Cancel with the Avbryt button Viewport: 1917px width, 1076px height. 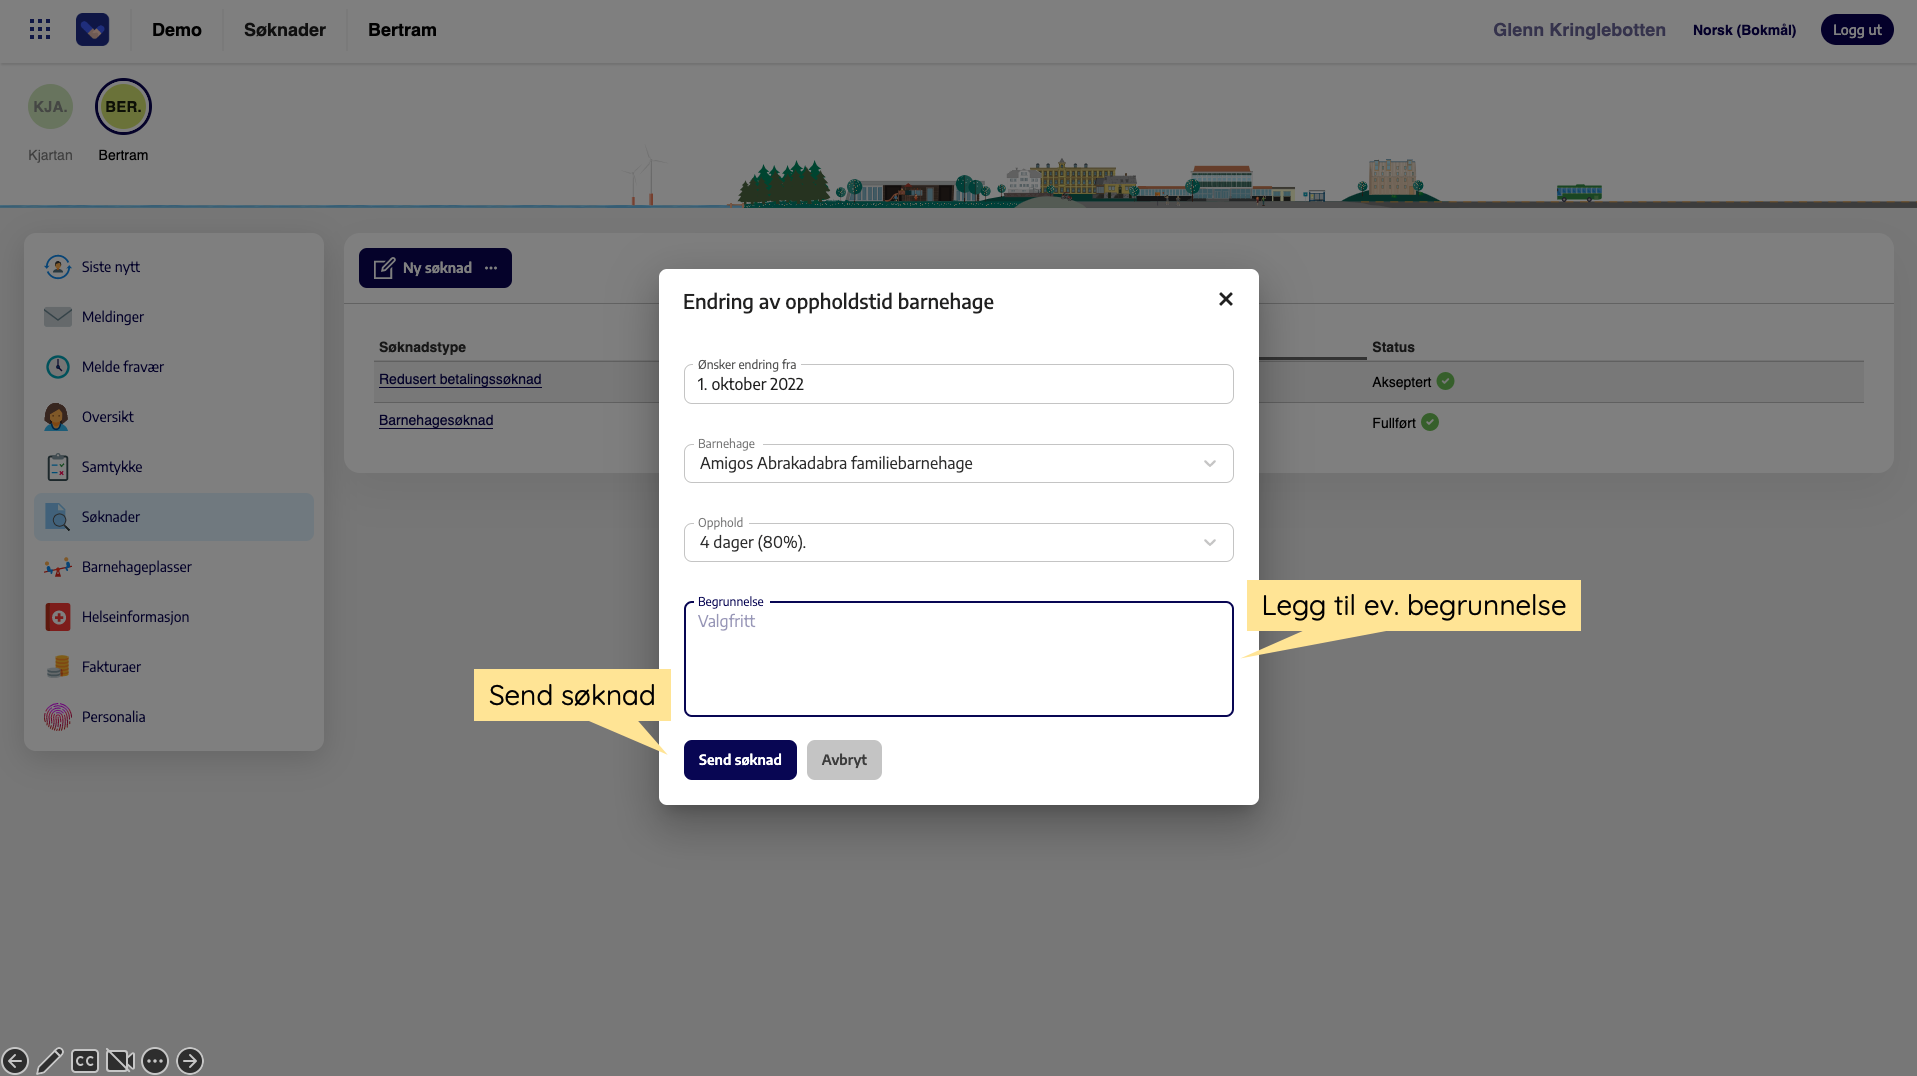click(844, 760)
